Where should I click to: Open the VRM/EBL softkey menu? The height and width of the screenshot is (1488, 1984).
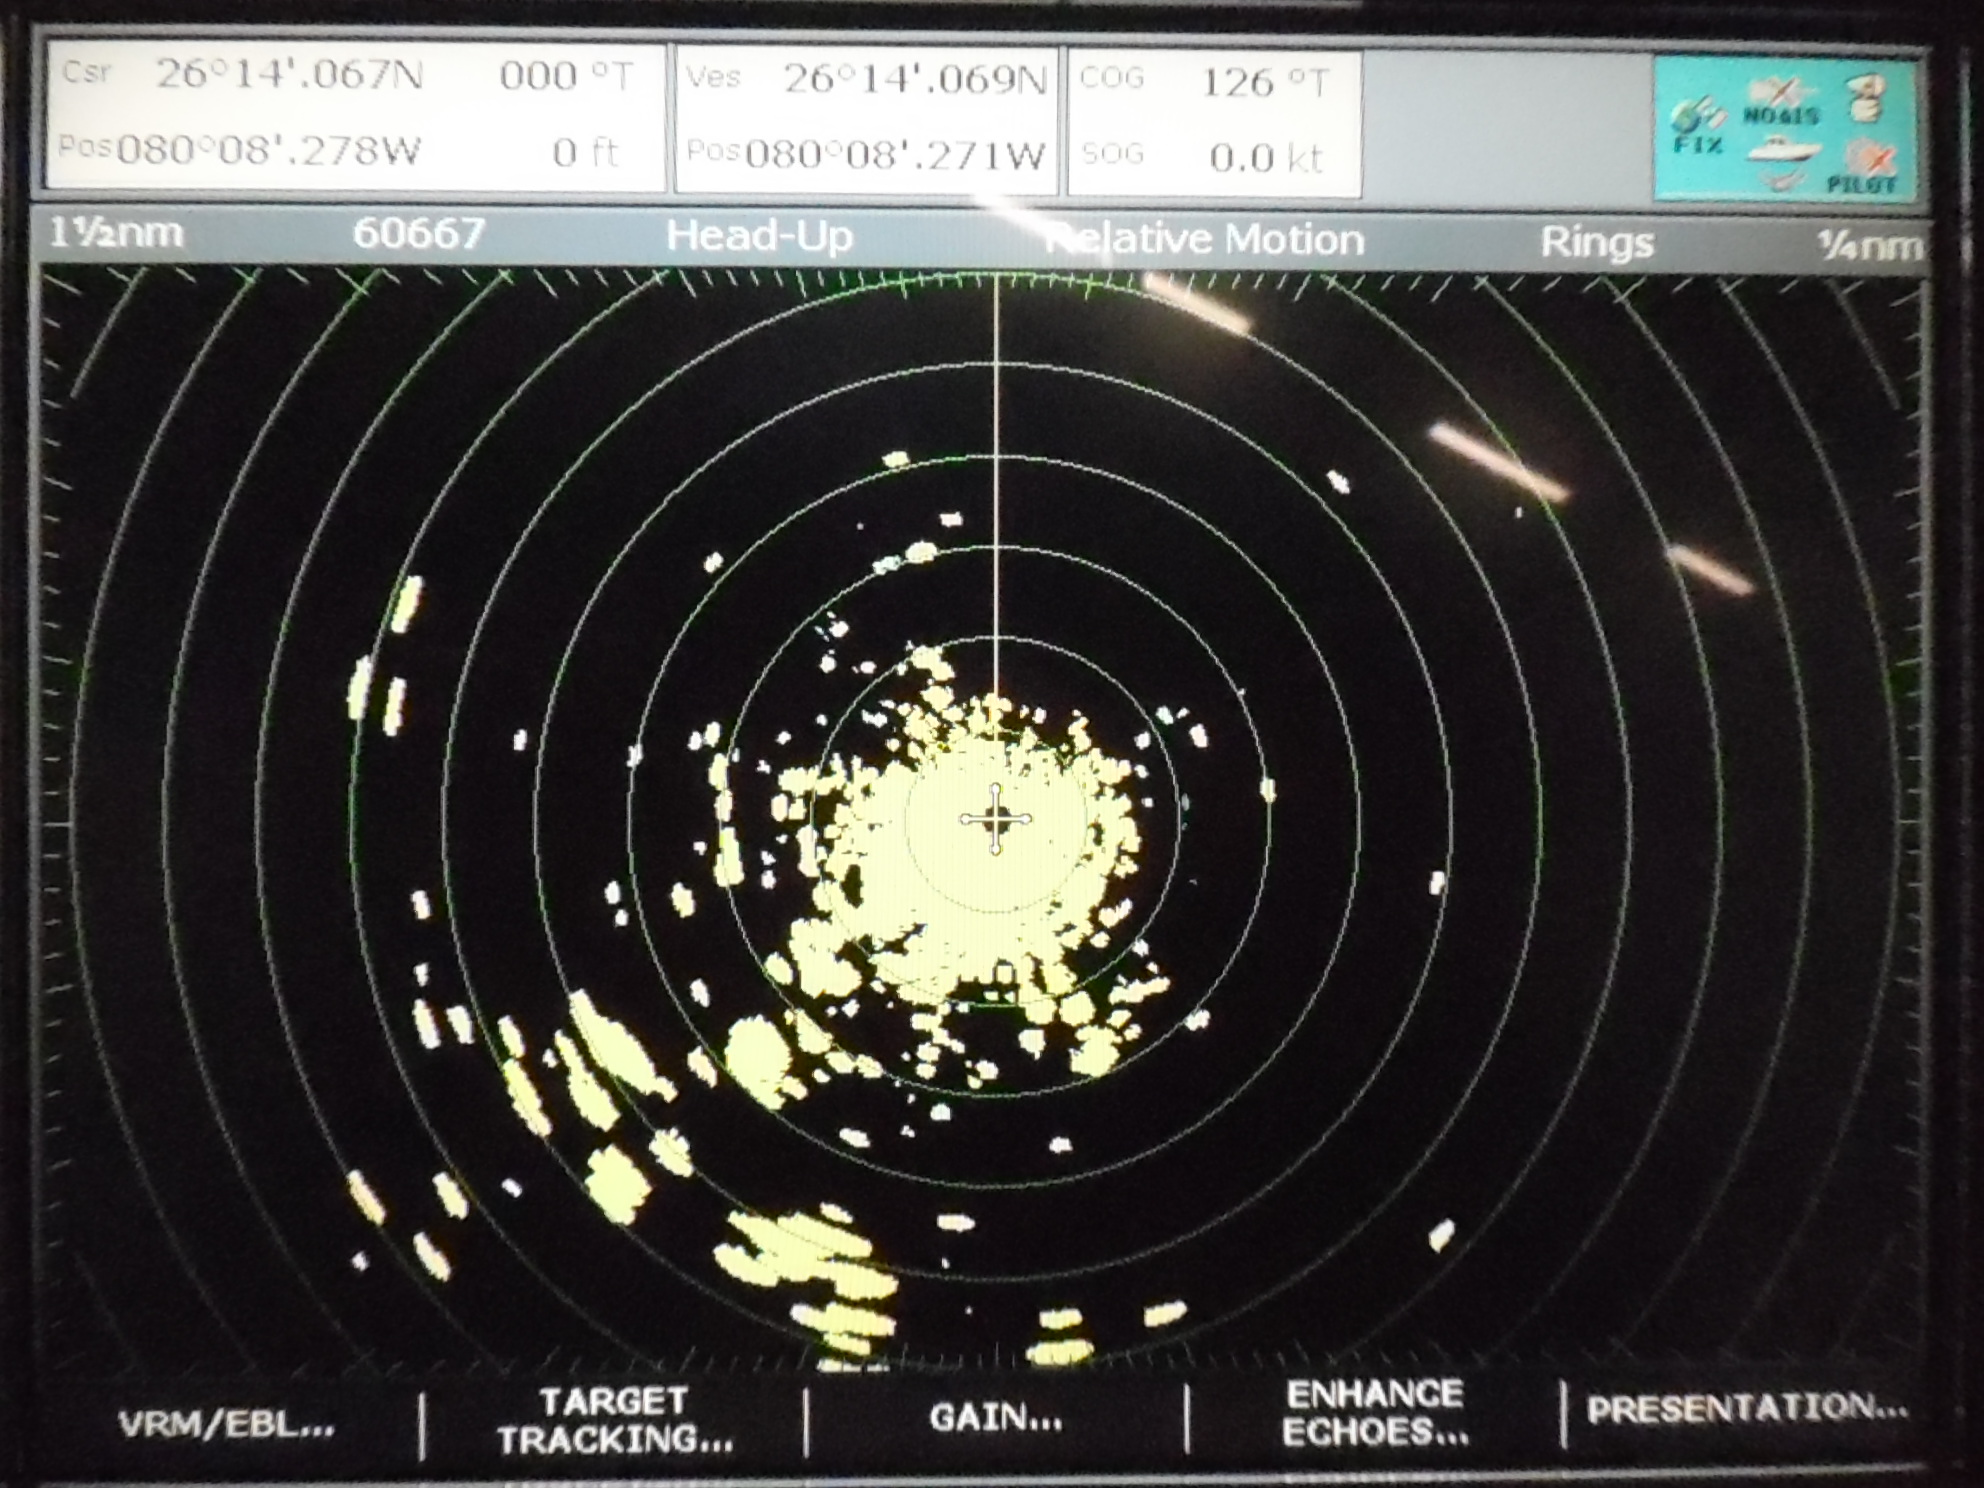point(227,1424)
